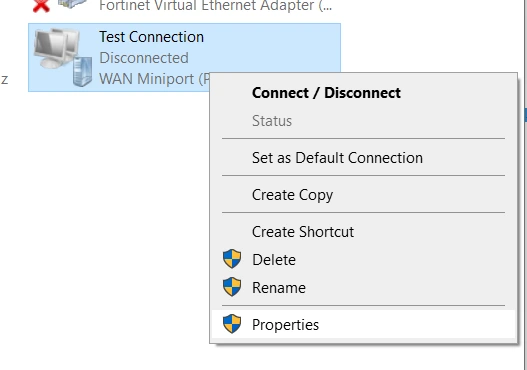Choose Set as Default Connection

(363, 158)
